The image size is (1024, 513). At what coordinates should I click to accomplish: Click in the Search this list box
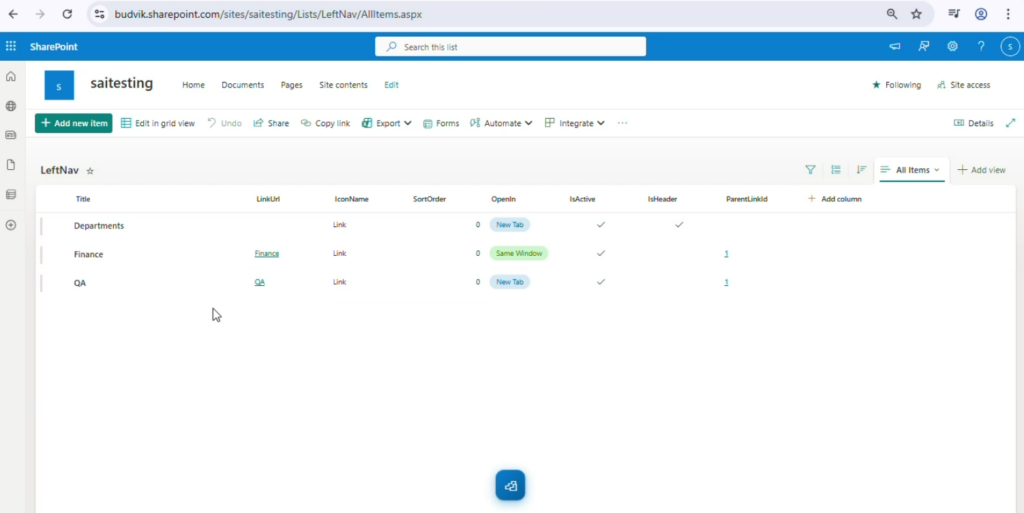tap(510, 47)
